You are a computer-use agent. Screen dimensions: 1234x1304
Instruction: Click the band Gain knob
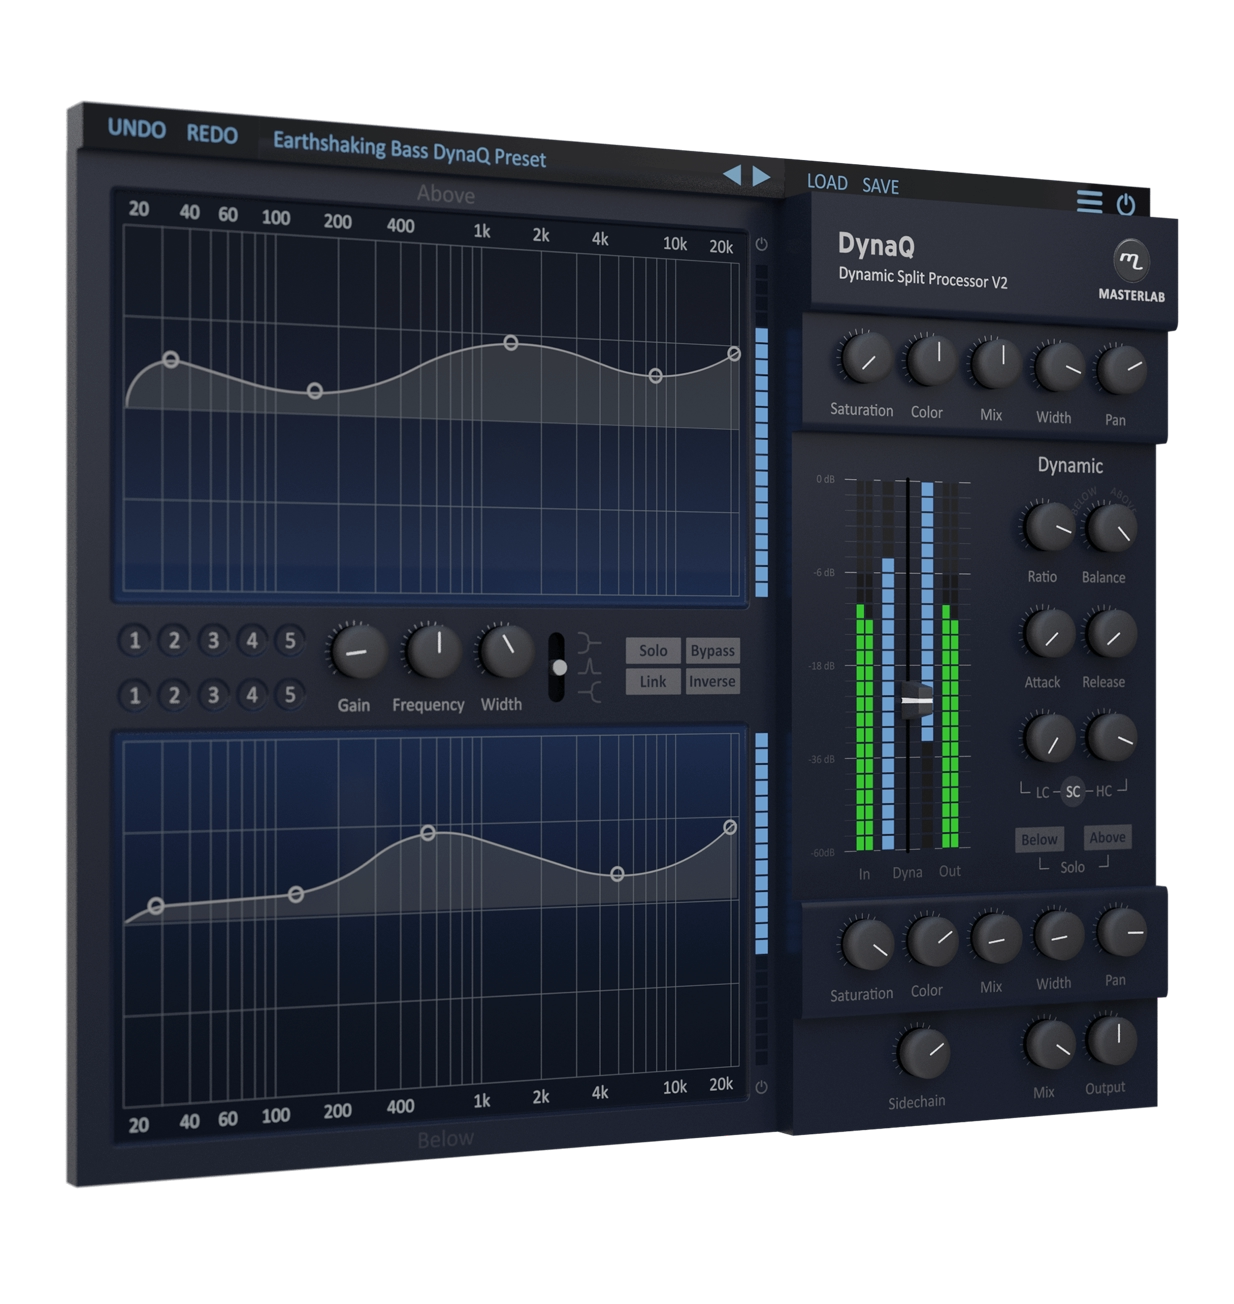[357, 652]
